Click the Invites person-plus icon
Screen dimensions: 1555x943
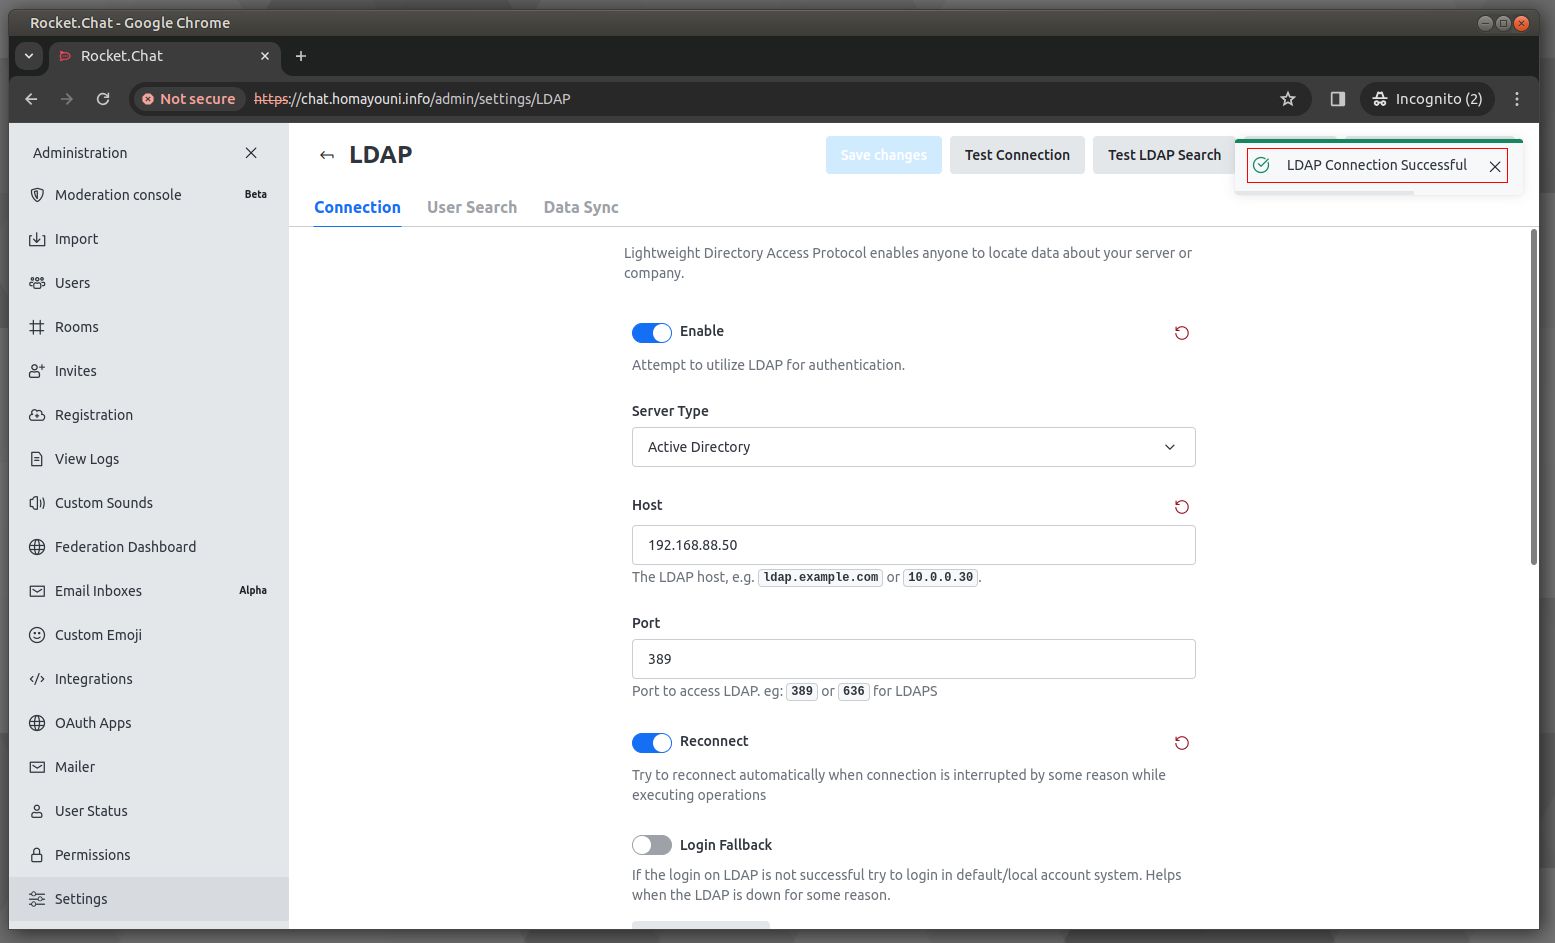(37, 371)
